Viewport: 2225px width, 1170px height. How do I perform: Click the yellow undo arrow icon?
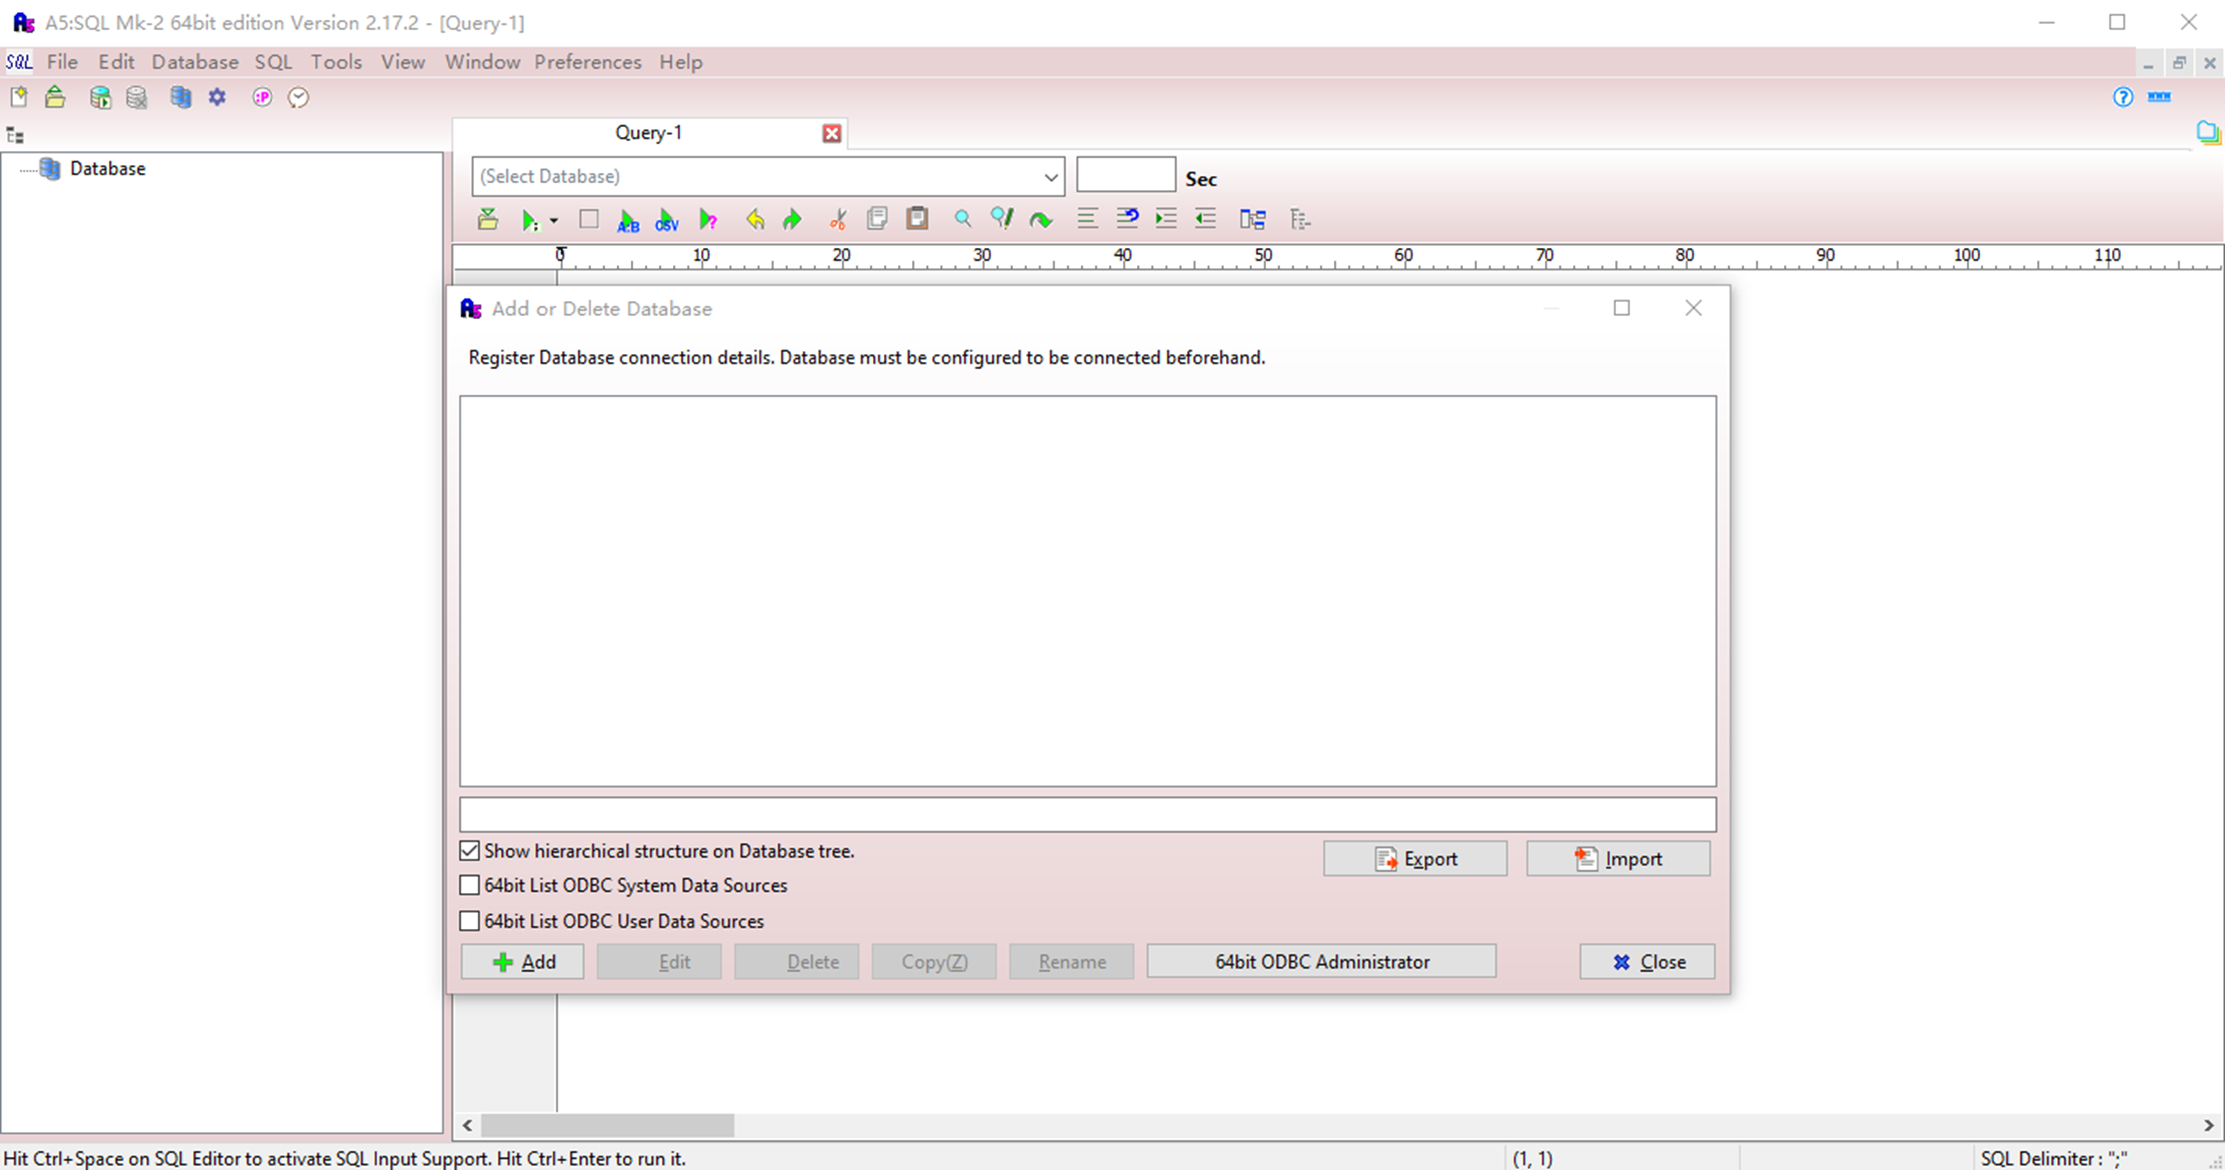pos(755,219)
